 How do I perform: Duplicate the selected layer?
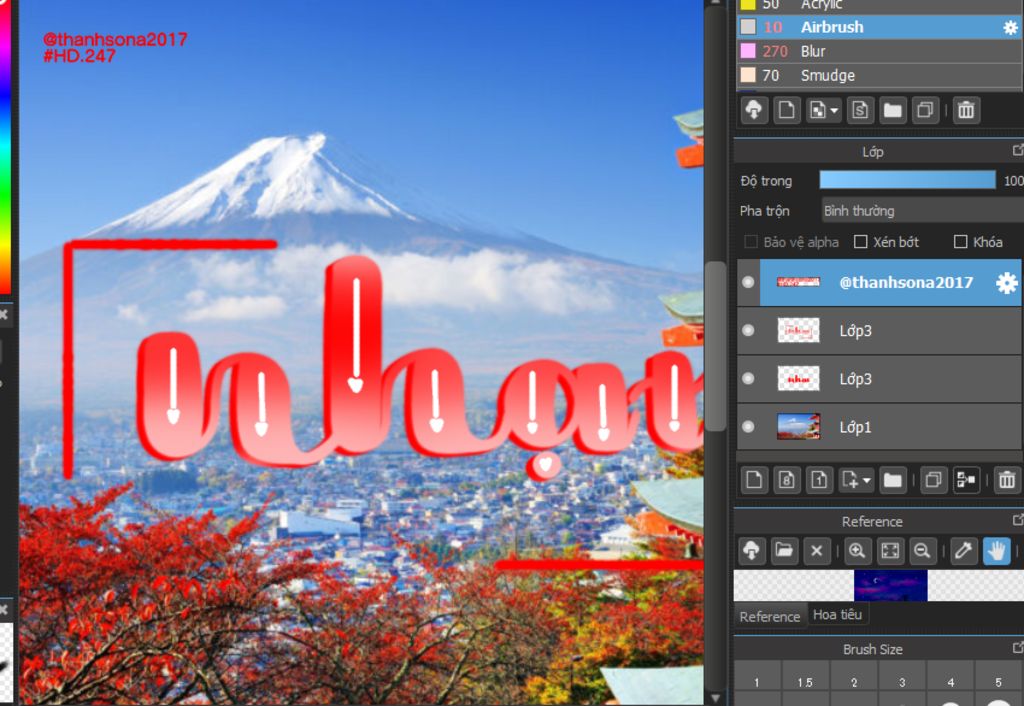(x=933, y=481)
